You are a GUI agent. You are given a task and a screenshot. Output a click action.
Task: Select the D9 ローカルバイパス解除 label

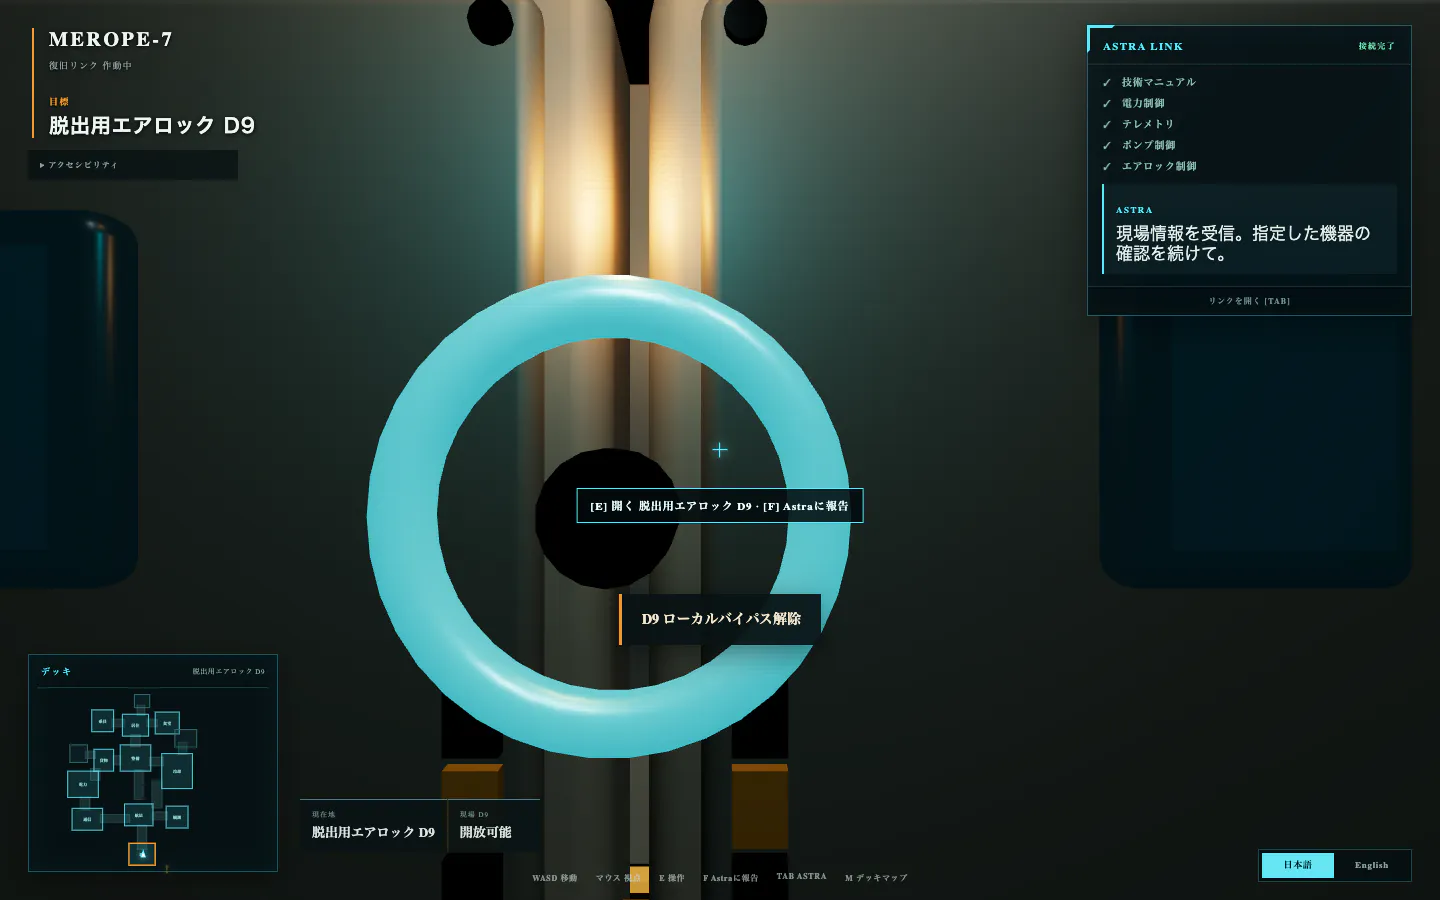tap(720, 619)
